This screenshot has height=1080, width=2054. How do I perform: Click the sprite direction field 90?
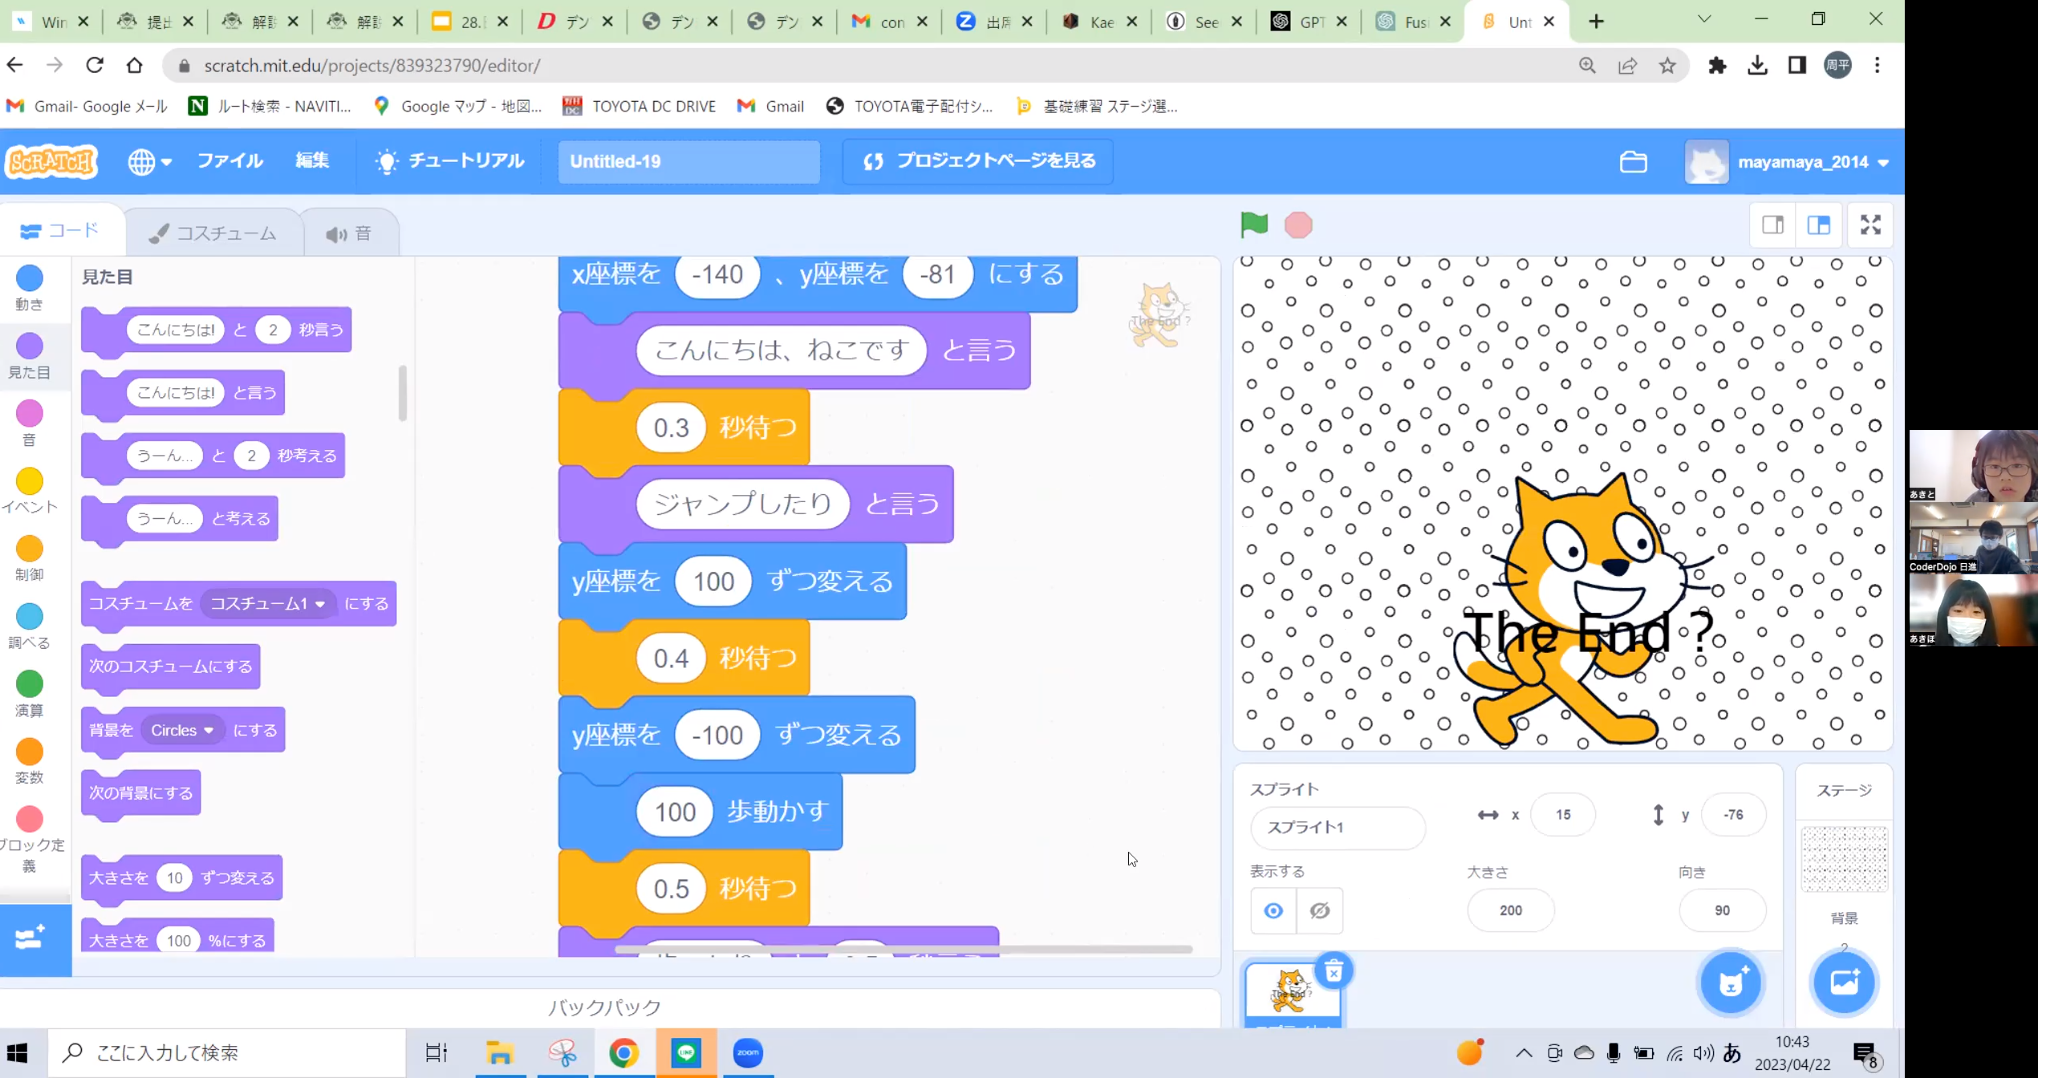coord(1722,910)
